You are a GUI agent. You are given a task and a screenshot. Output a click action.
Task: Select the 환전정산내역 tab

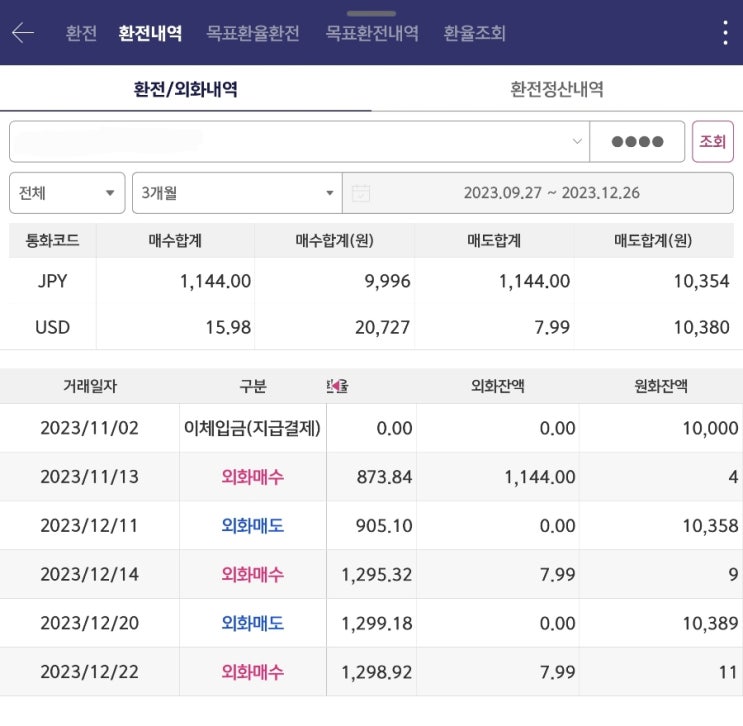pyautogui.click(x=557, y=89)
